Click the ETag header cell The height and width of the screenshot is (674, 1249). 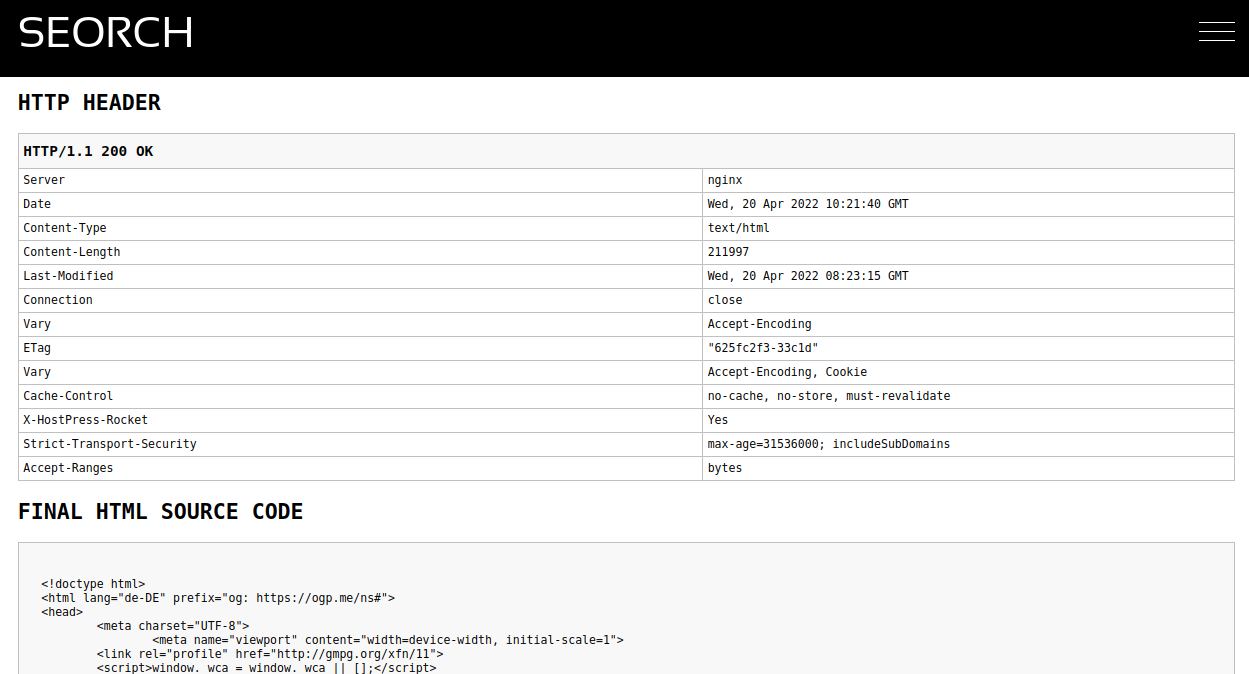361,349
